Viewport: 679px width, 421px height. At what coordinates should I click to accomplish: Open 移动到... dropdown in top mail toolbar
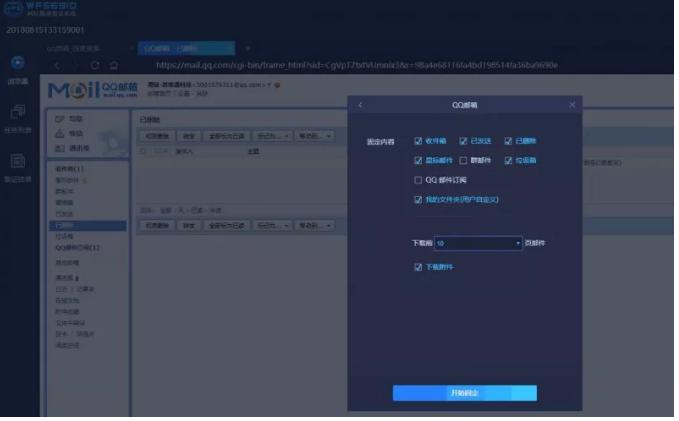[314, 136]
